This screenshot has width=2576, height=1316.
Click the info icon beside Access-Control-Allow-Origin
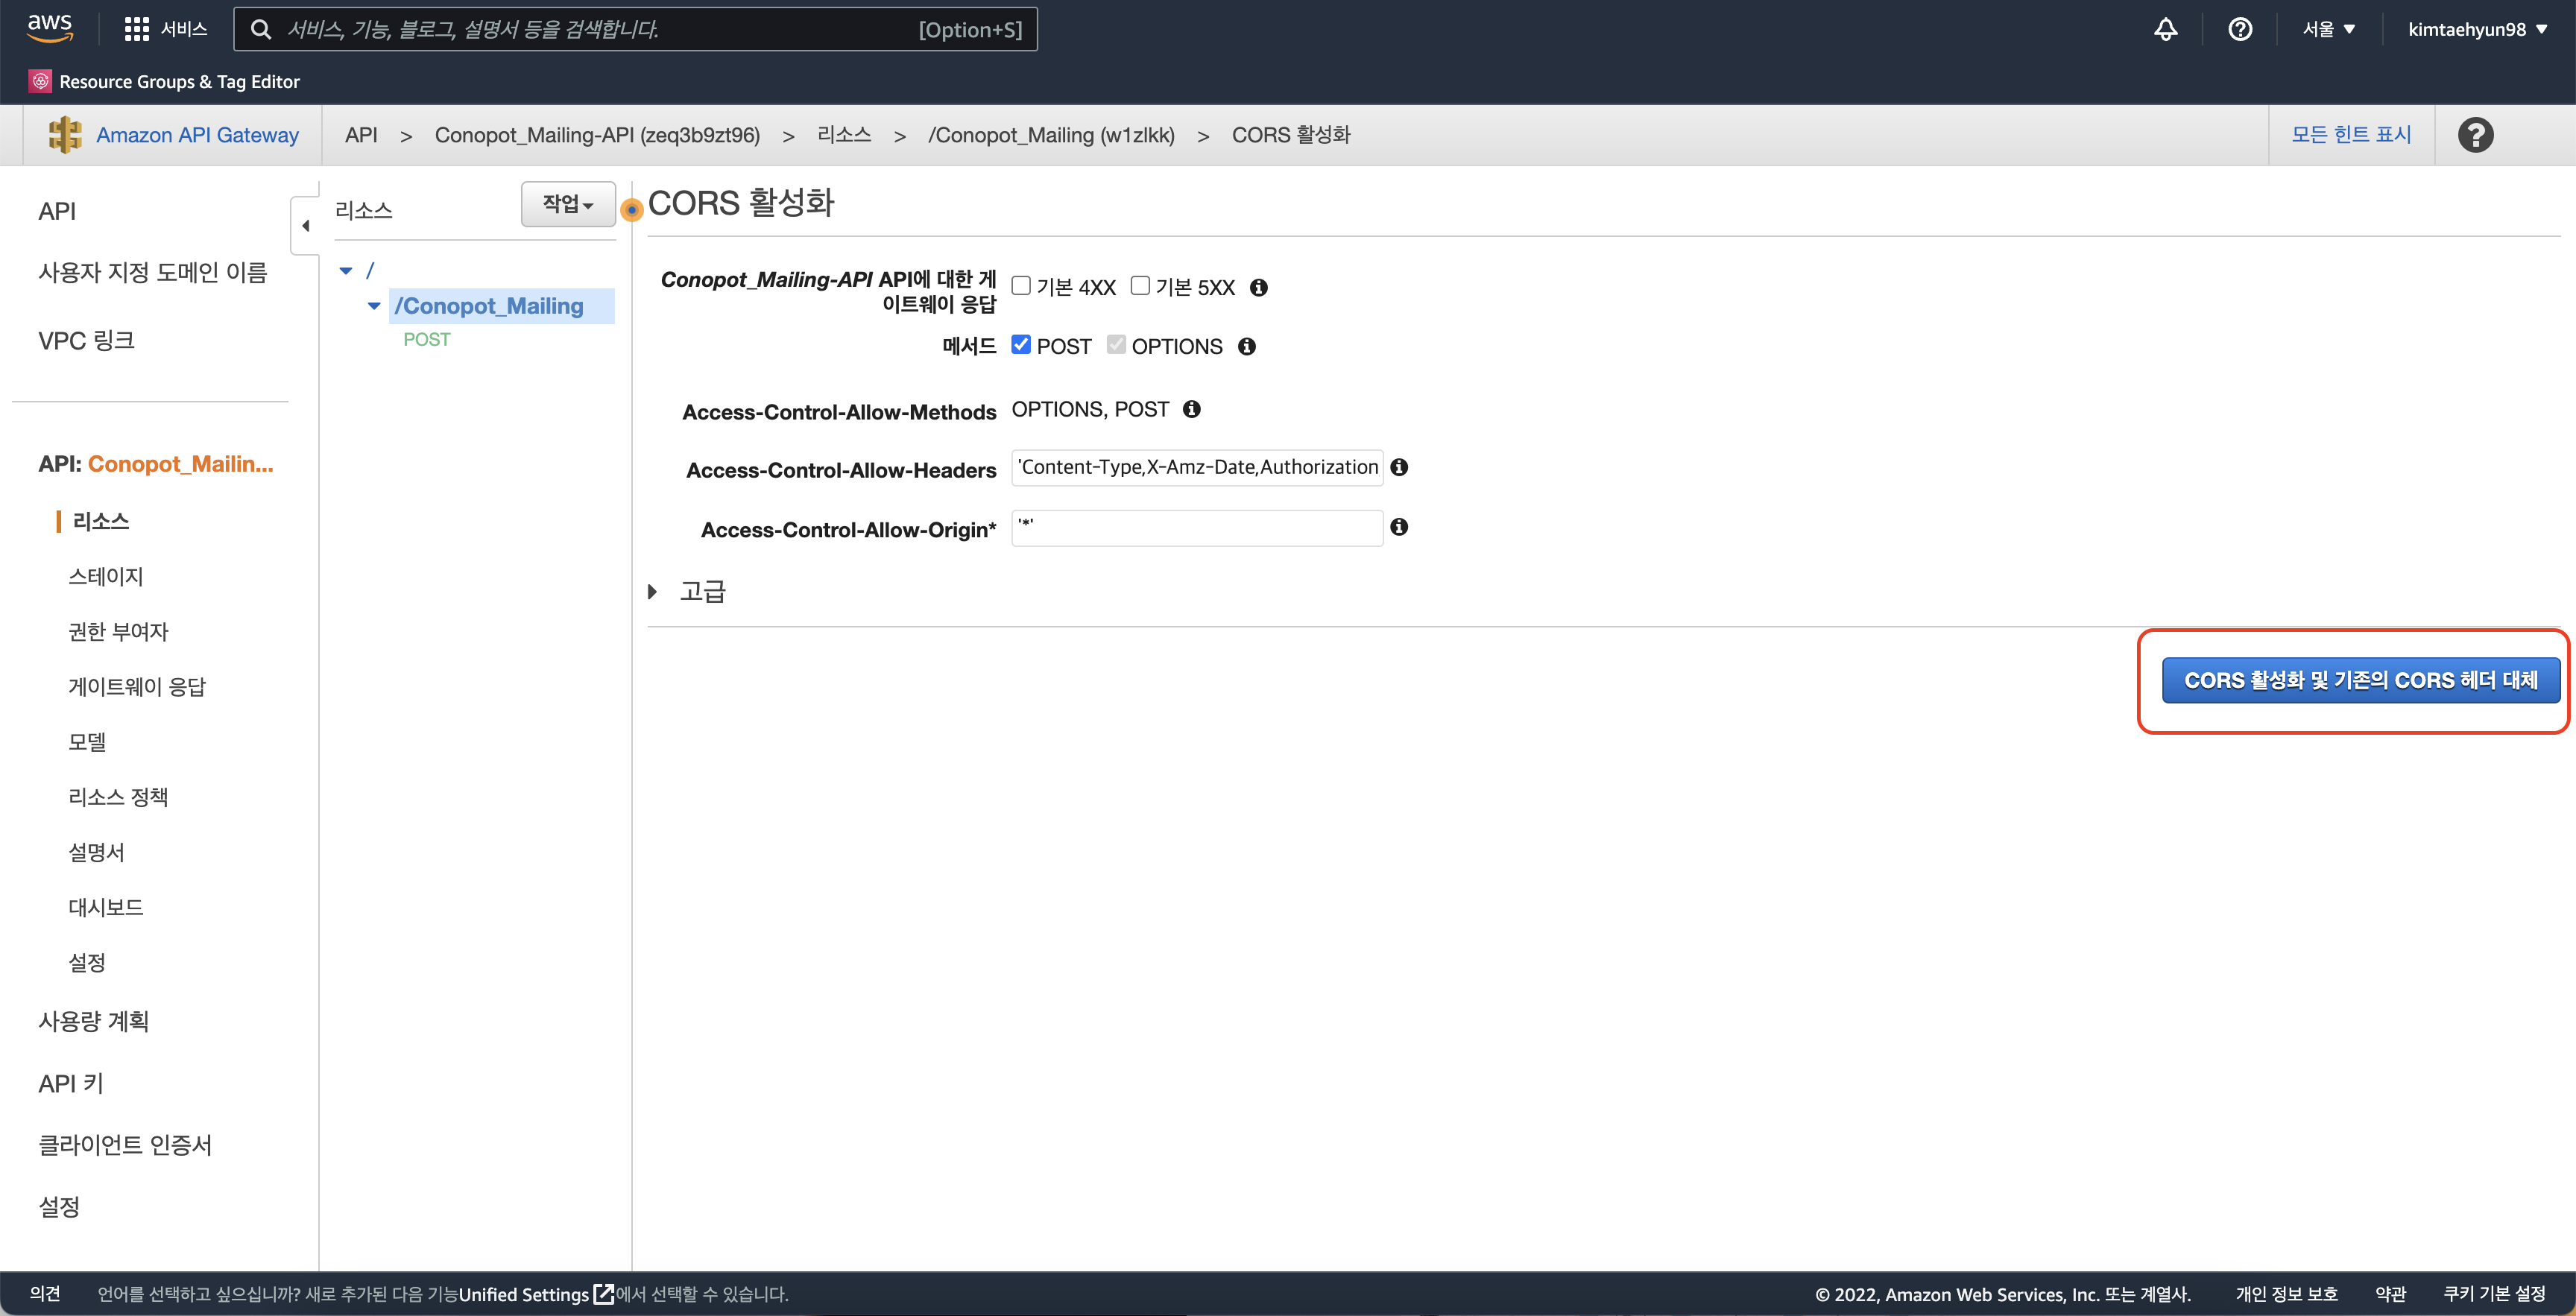pos(1399,527)
